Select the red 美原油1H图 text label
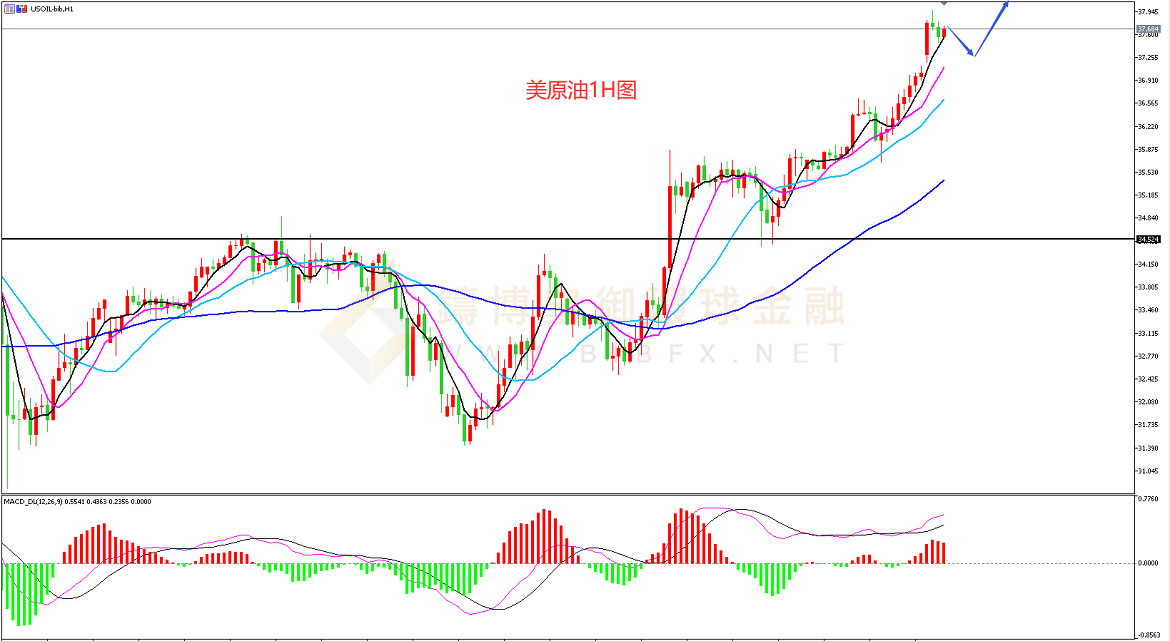Image resolution: width=1170 pixels, height=641 pixels. point(581,90)
